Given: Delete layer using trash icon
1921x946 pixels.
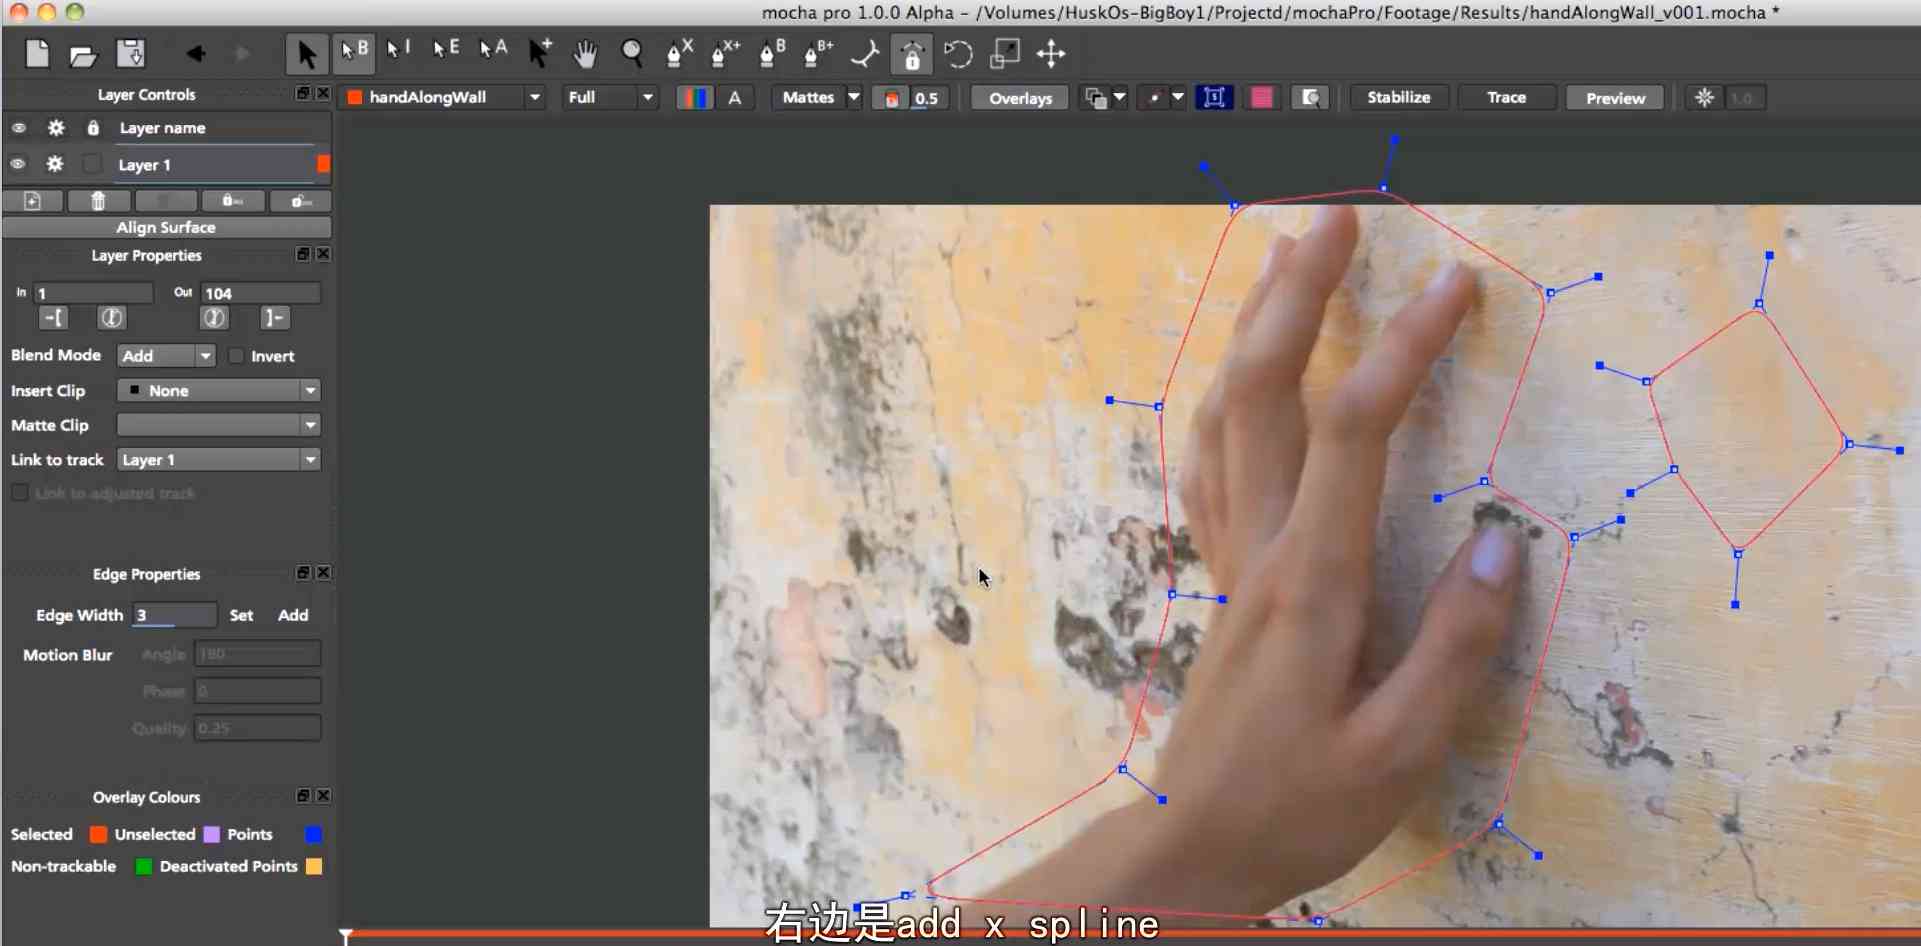Looking at the screenshot, I should tap(98, 201).
